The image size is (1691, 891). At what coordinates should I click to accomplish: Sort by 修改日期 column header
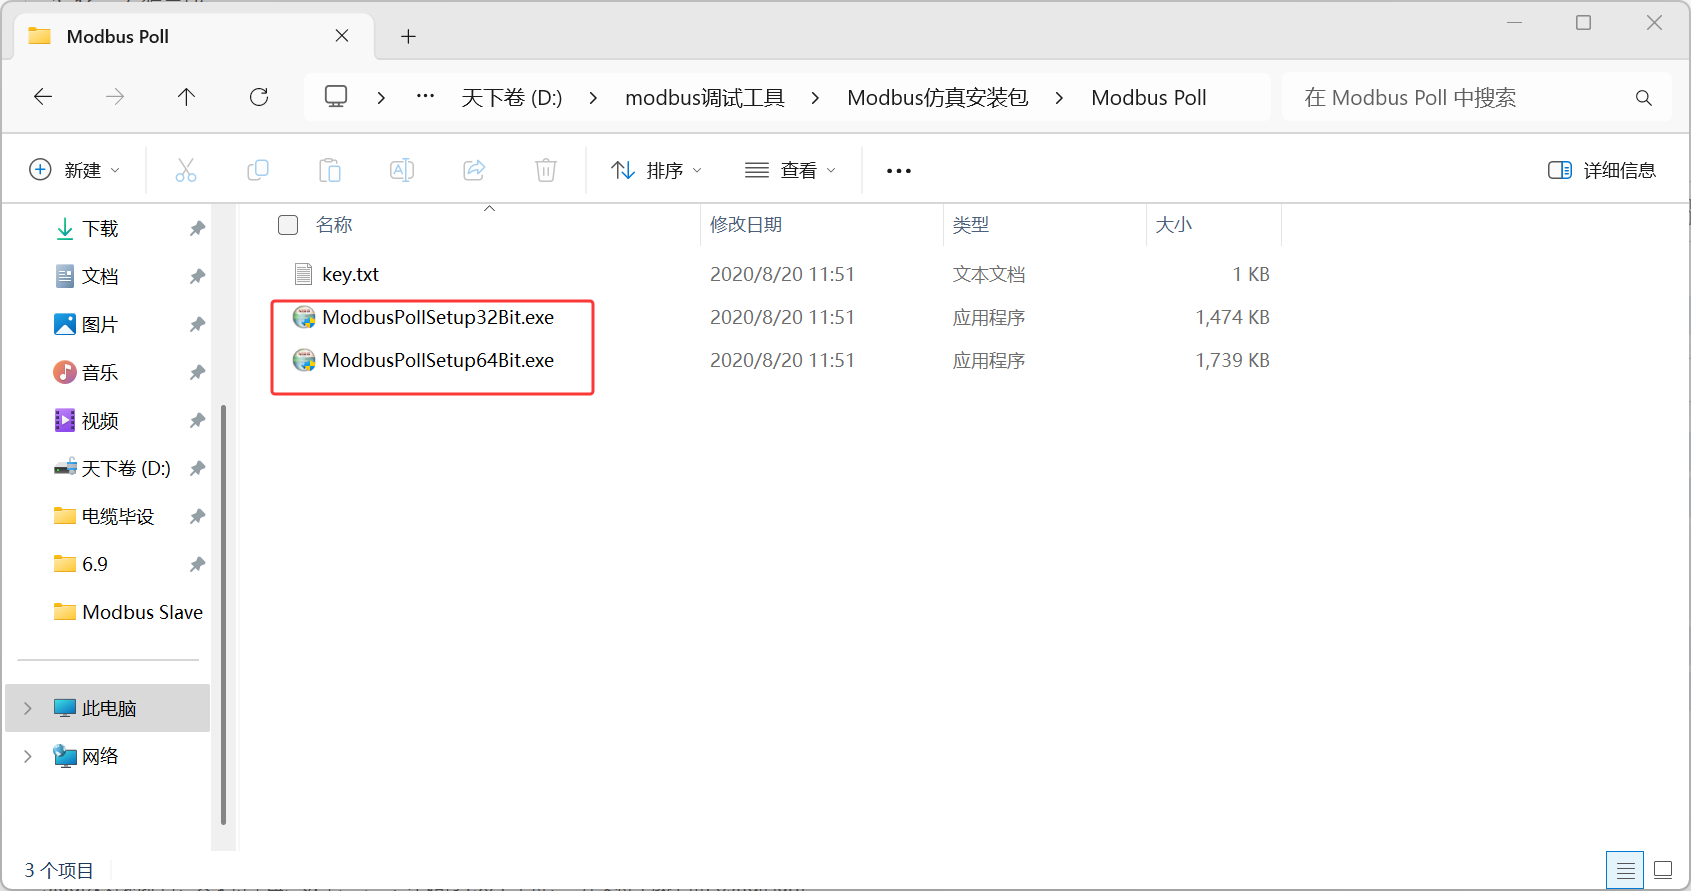pos(746,225)
